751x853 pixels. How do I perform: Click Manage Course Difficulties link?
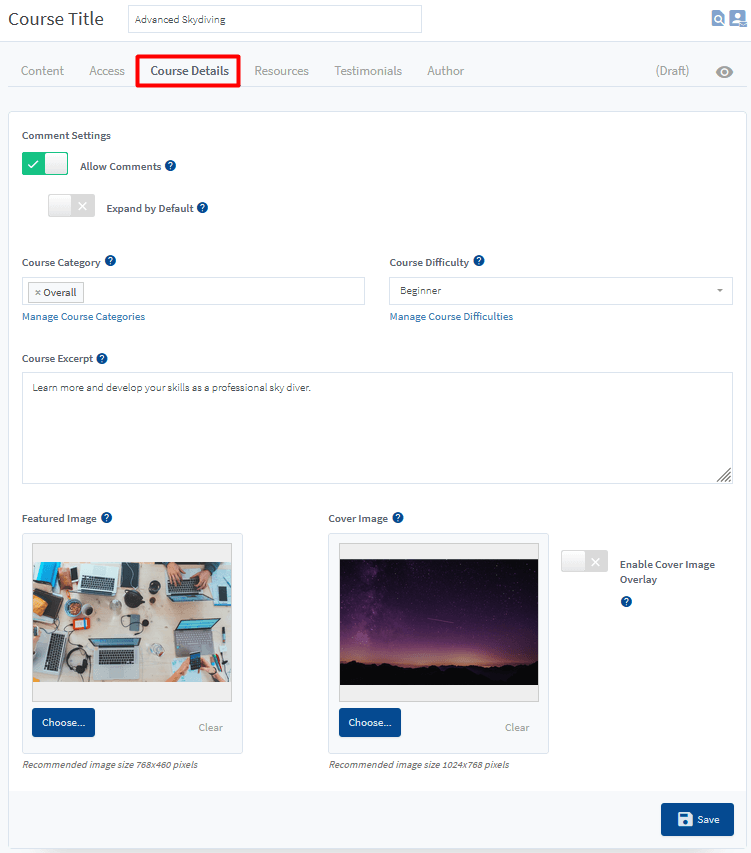point(451,317)
